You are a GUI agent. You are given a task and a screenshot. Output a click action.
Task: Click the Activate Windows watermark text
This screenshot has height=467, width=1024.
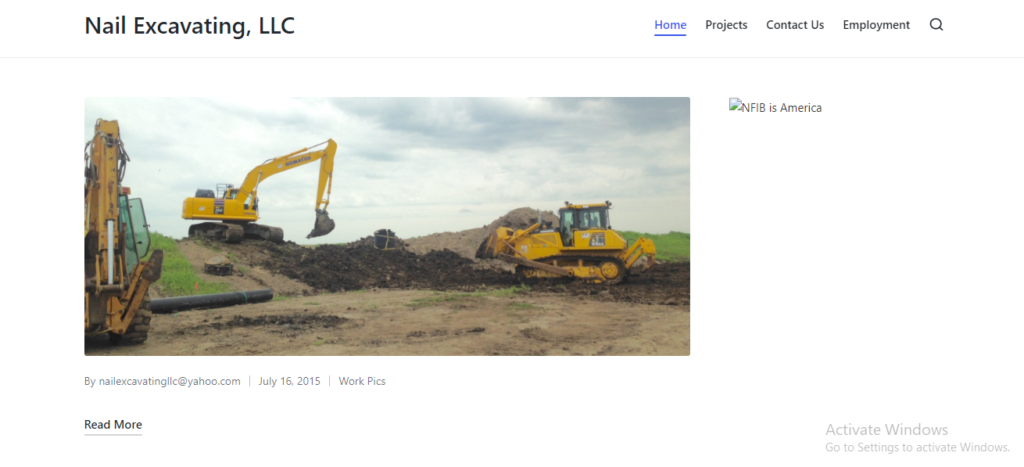pyautogui.click(x=886, y=430)
